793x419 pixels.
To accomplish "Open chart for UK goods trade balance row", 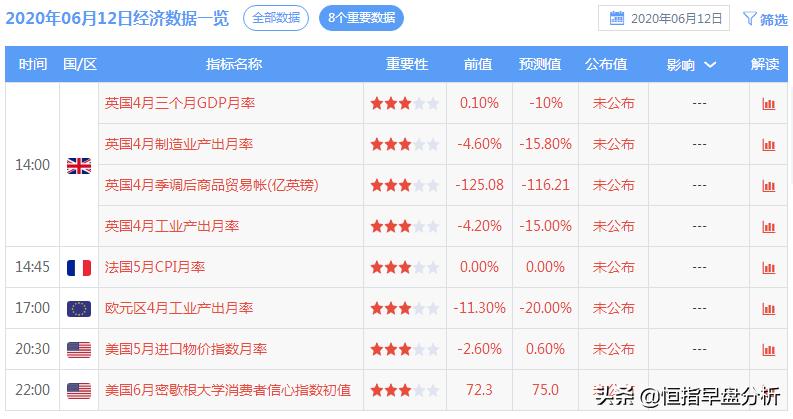I will tap(768, 185).
